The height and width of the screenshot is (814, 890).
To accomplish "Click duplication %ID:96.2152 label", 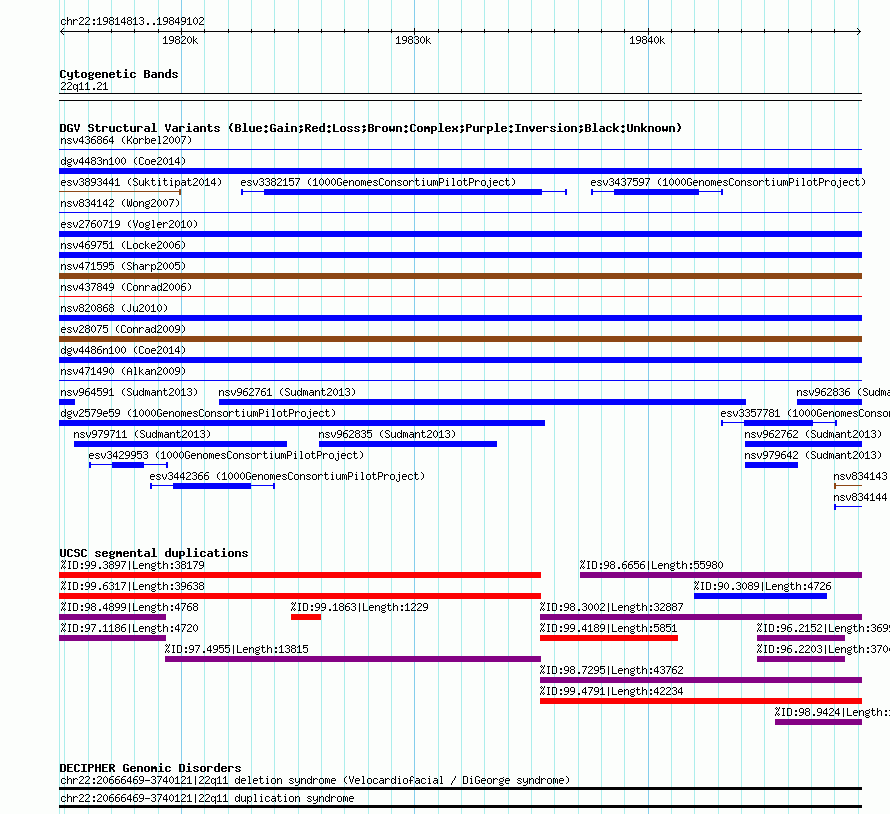I will pos(823,628).
